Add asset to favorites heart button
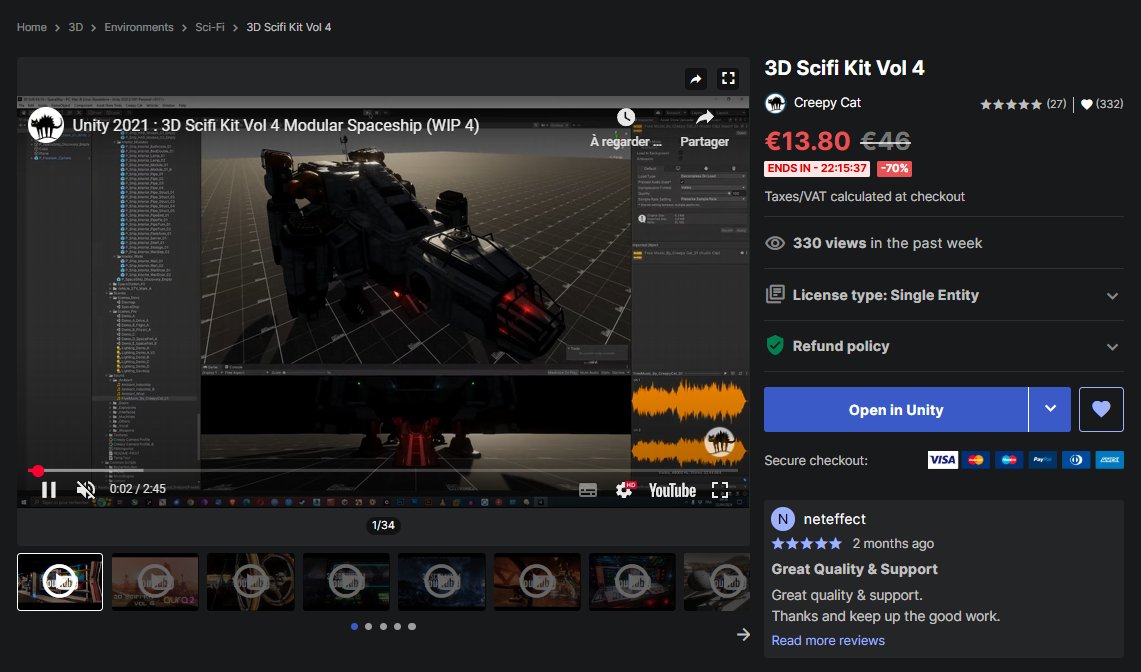Viewport: 1141px width, 672px height. pos(1101,409)
